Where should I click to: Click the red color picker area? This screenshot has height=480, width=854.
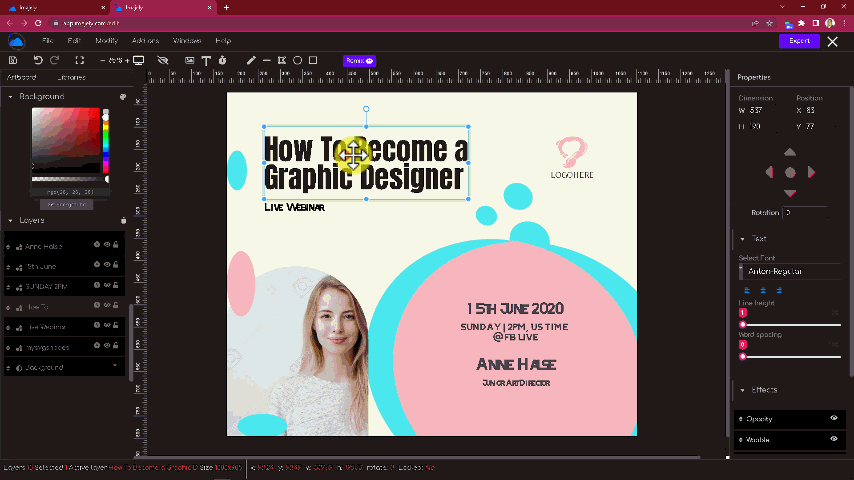[x=66, y=139]
